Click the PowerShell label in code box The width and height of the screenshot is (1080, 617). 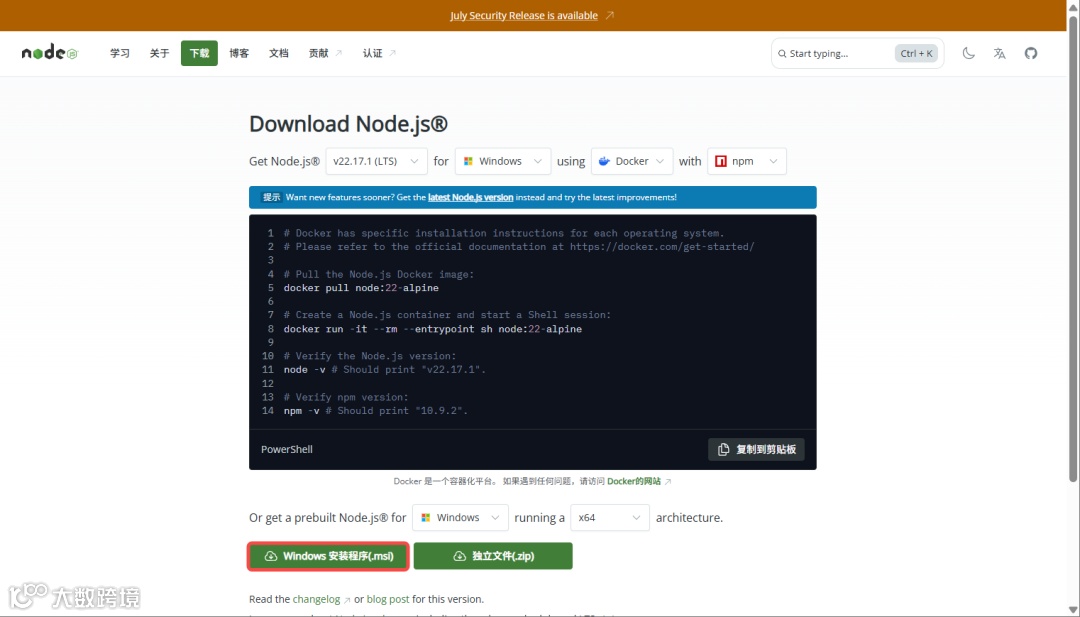click(287, 450)
